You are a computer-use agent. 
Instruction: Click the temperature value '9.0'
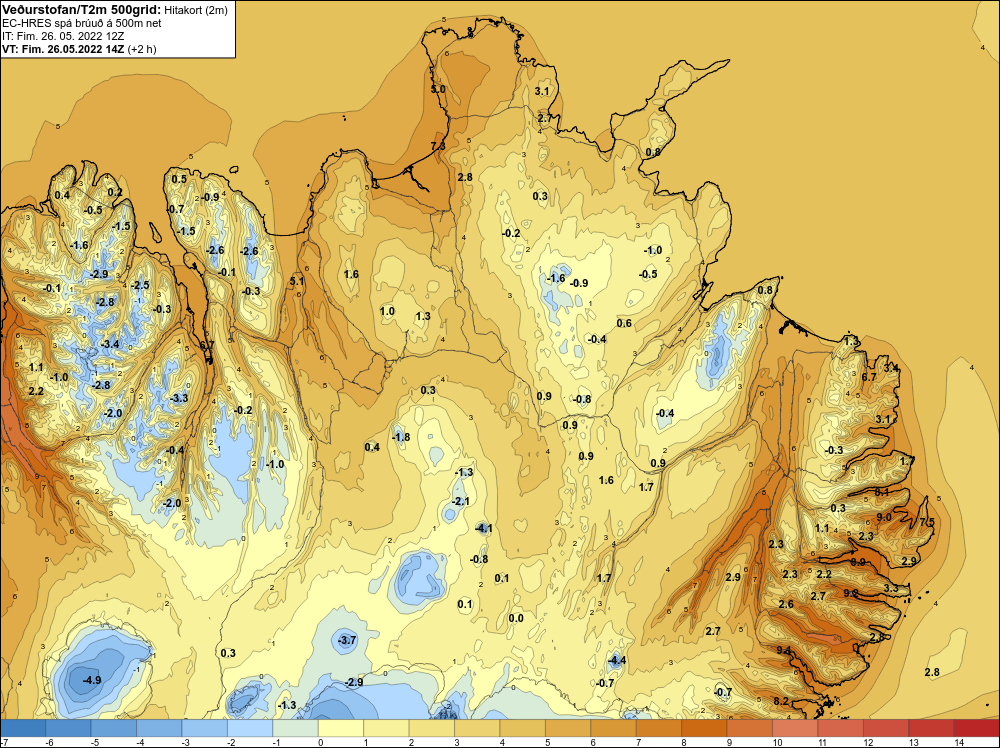pyautogui.click(x=884, y=517)
